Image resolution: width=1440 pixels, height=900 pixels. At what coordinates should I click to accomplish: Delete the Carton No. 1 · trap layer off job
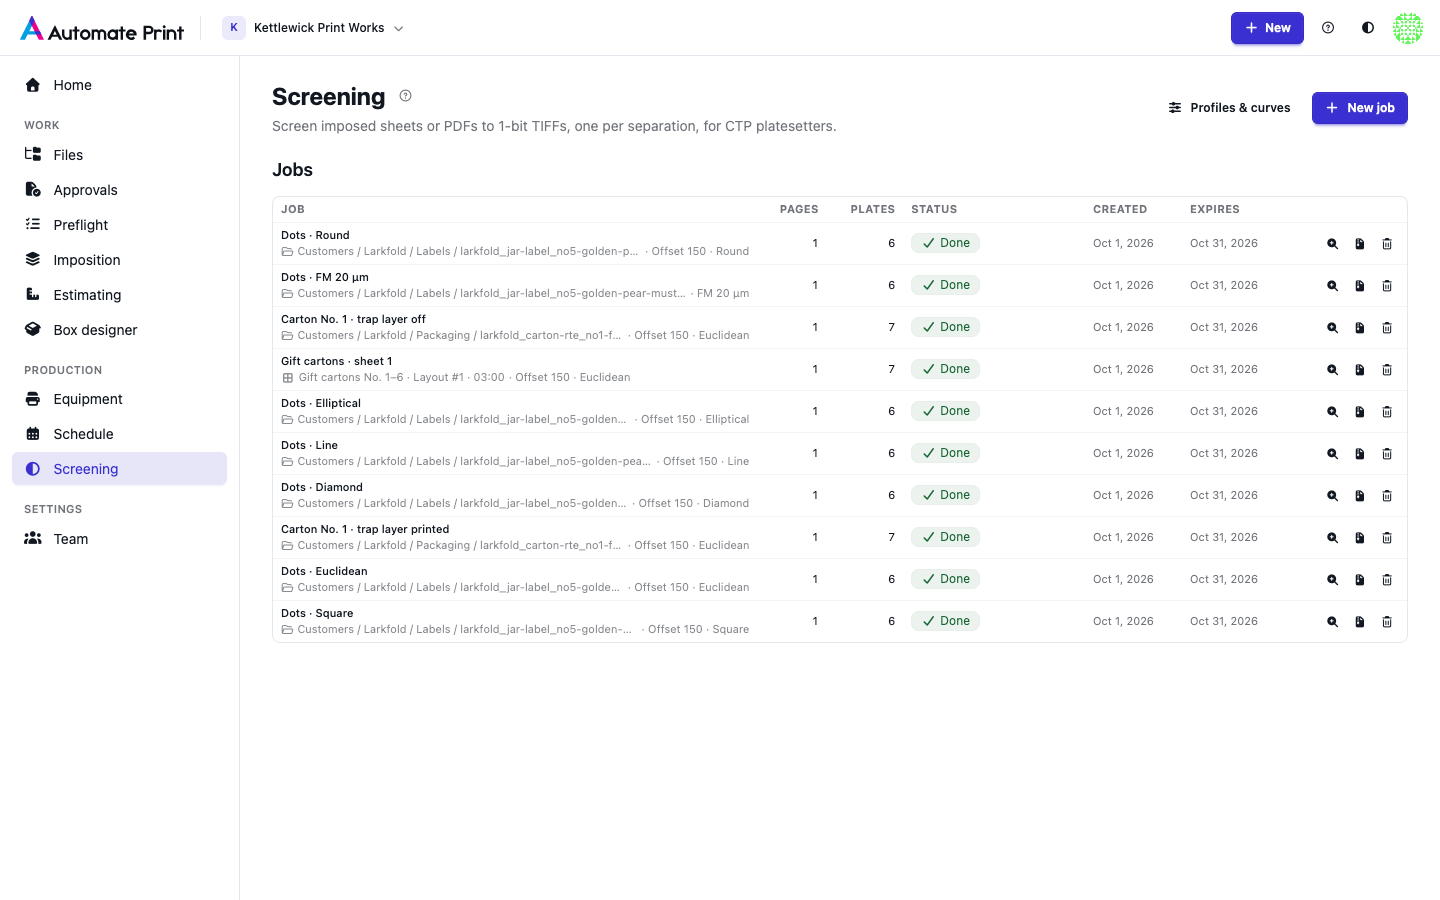(1387, 328)
